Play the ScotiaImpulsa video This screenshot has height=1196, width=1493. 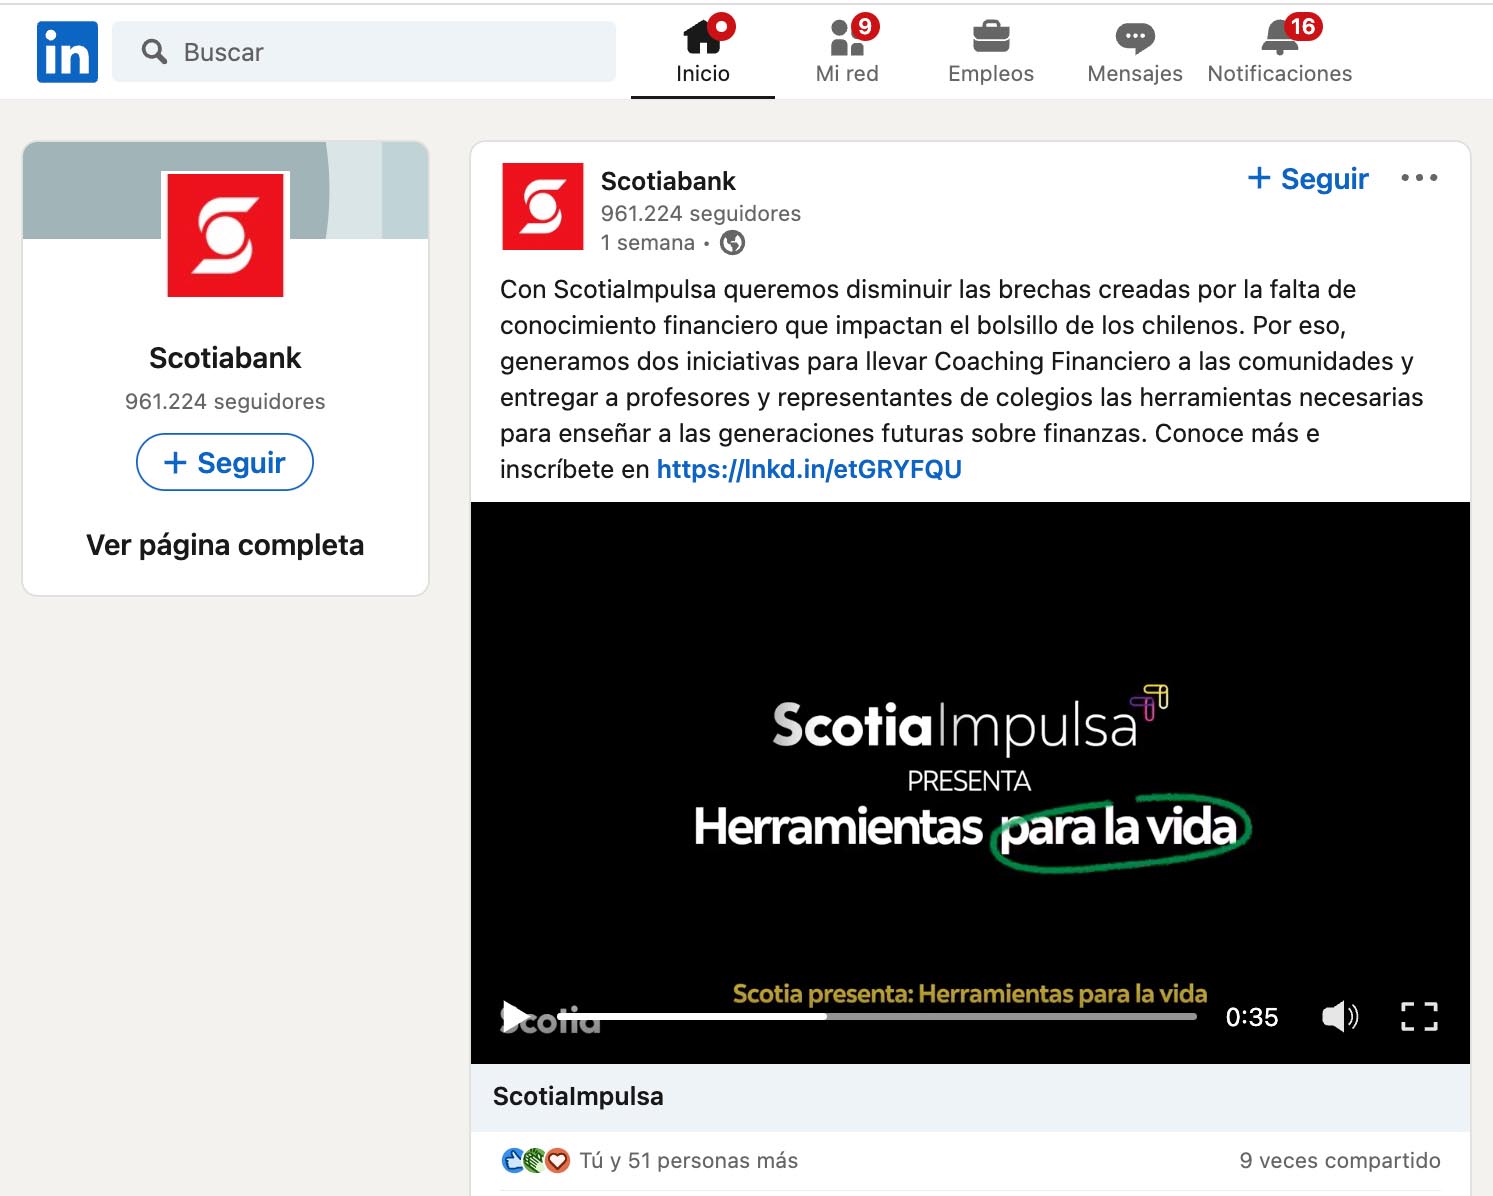coord(515,1016)
